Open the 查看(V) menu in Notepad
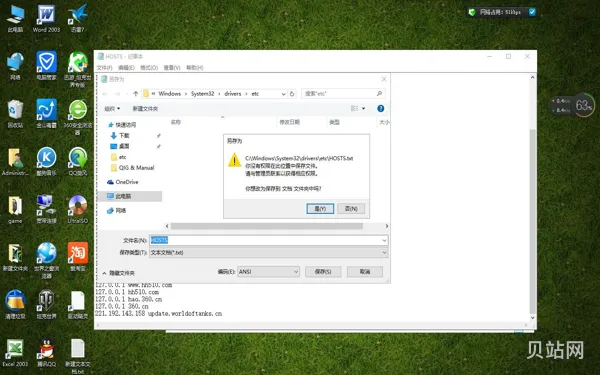600x375 pixels. (172, 68)
